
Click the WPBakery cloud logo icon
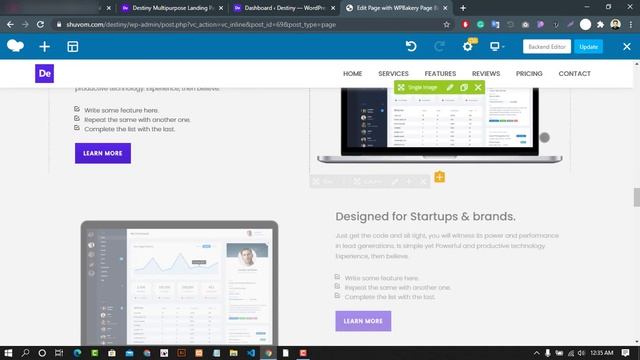(x=16, y=46)
